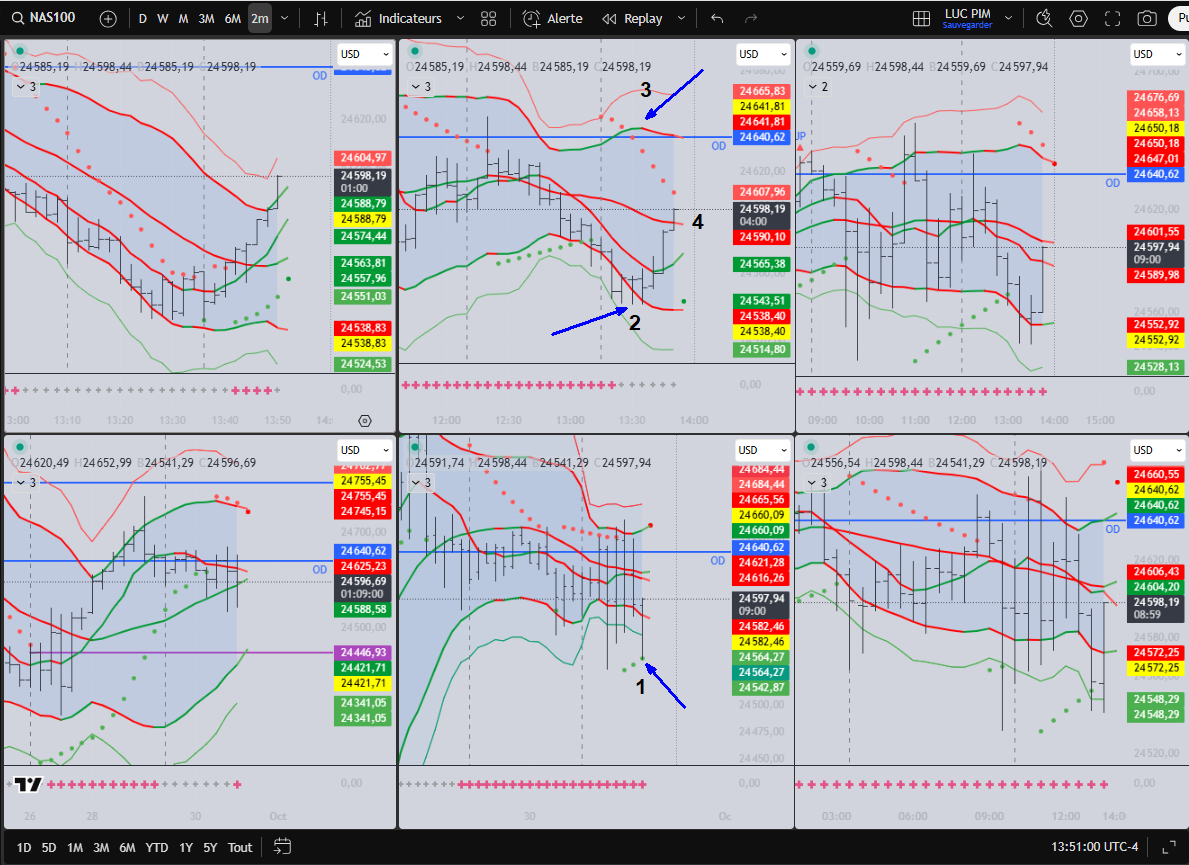Open time axis settings icon beside 13:50

point(365,421)
